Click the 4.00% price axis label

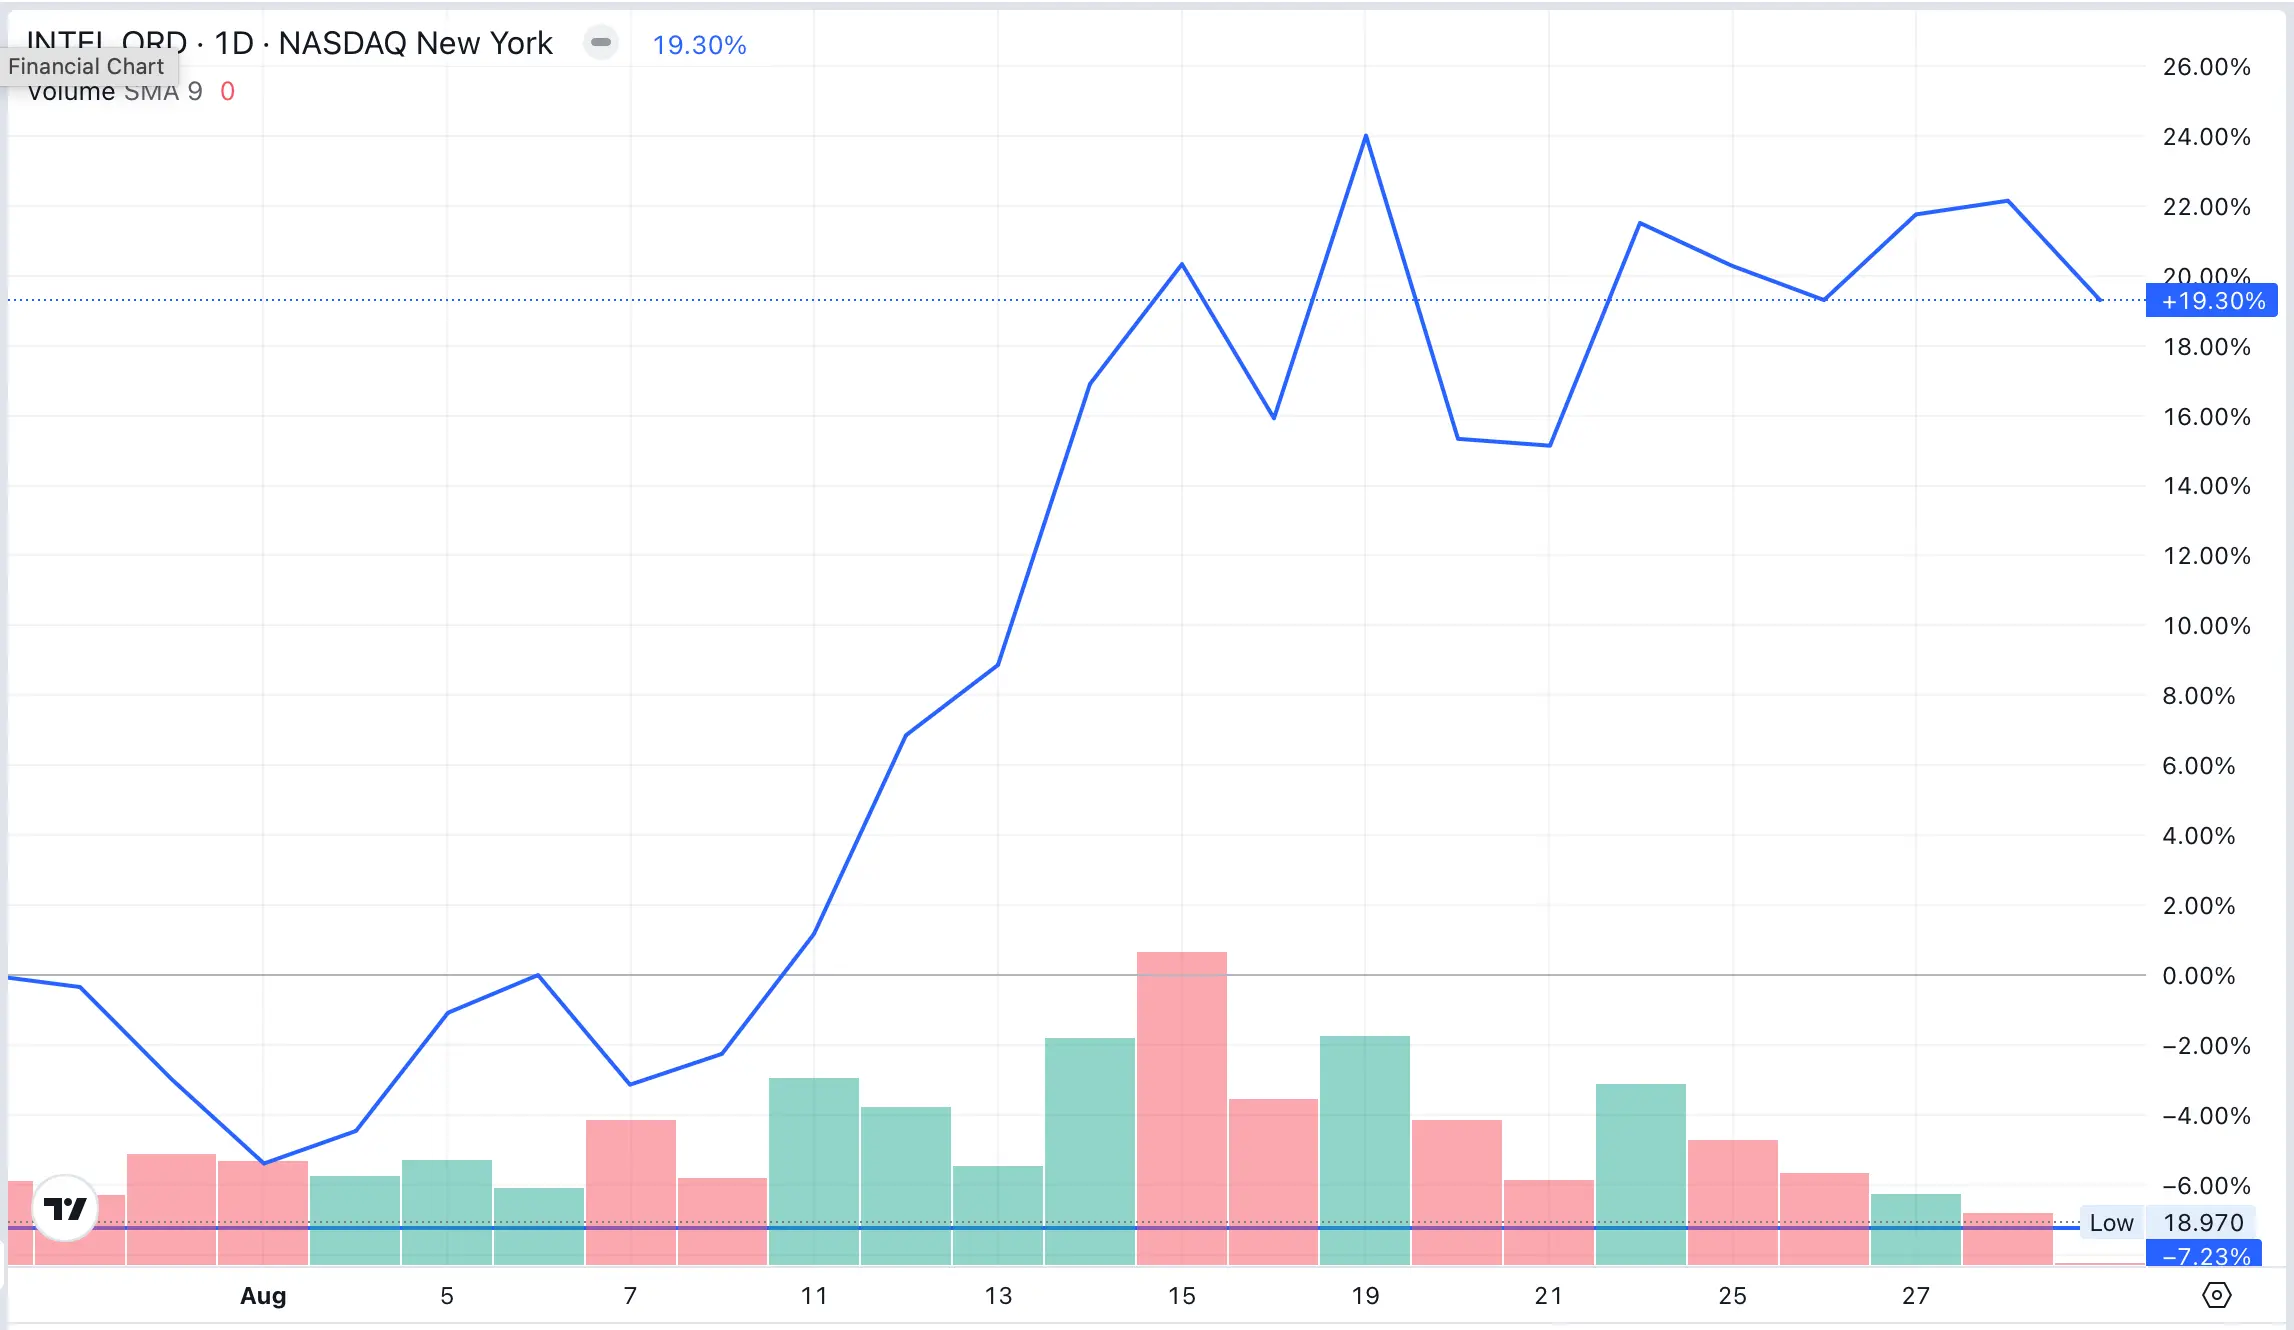2199,836
